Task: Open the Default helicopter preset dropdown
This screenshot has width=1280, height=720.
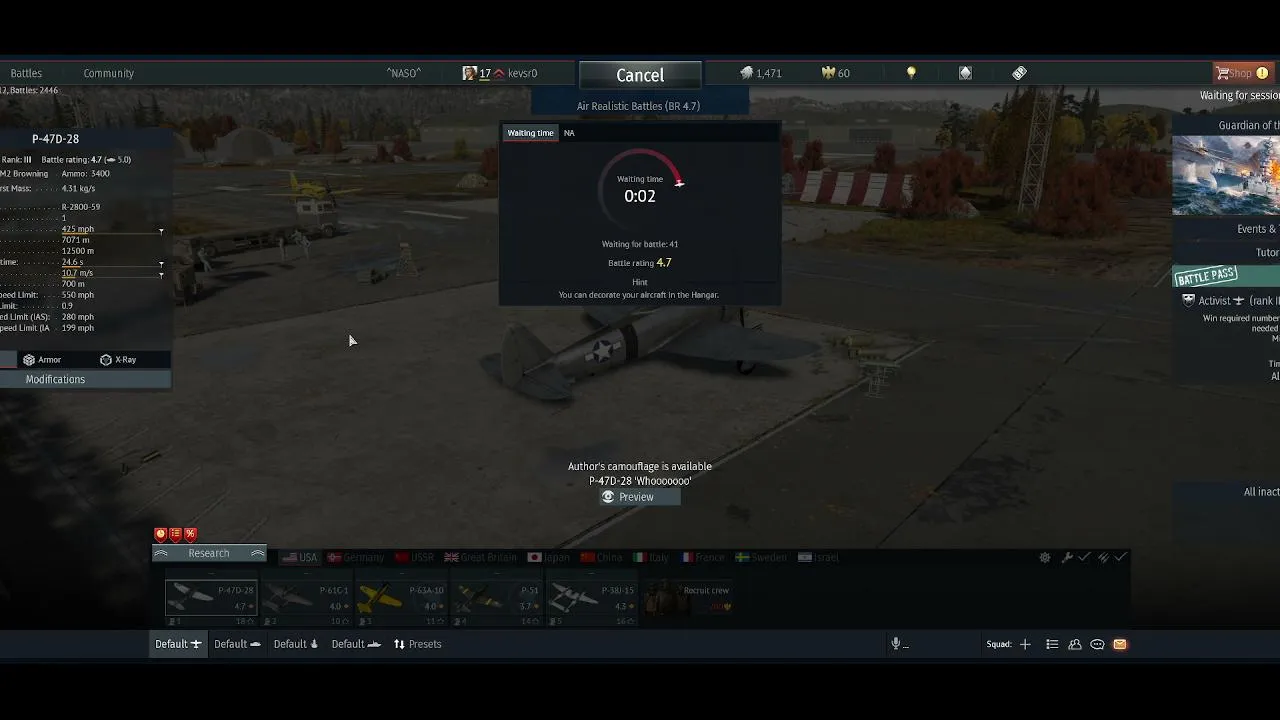Action: 296,644
